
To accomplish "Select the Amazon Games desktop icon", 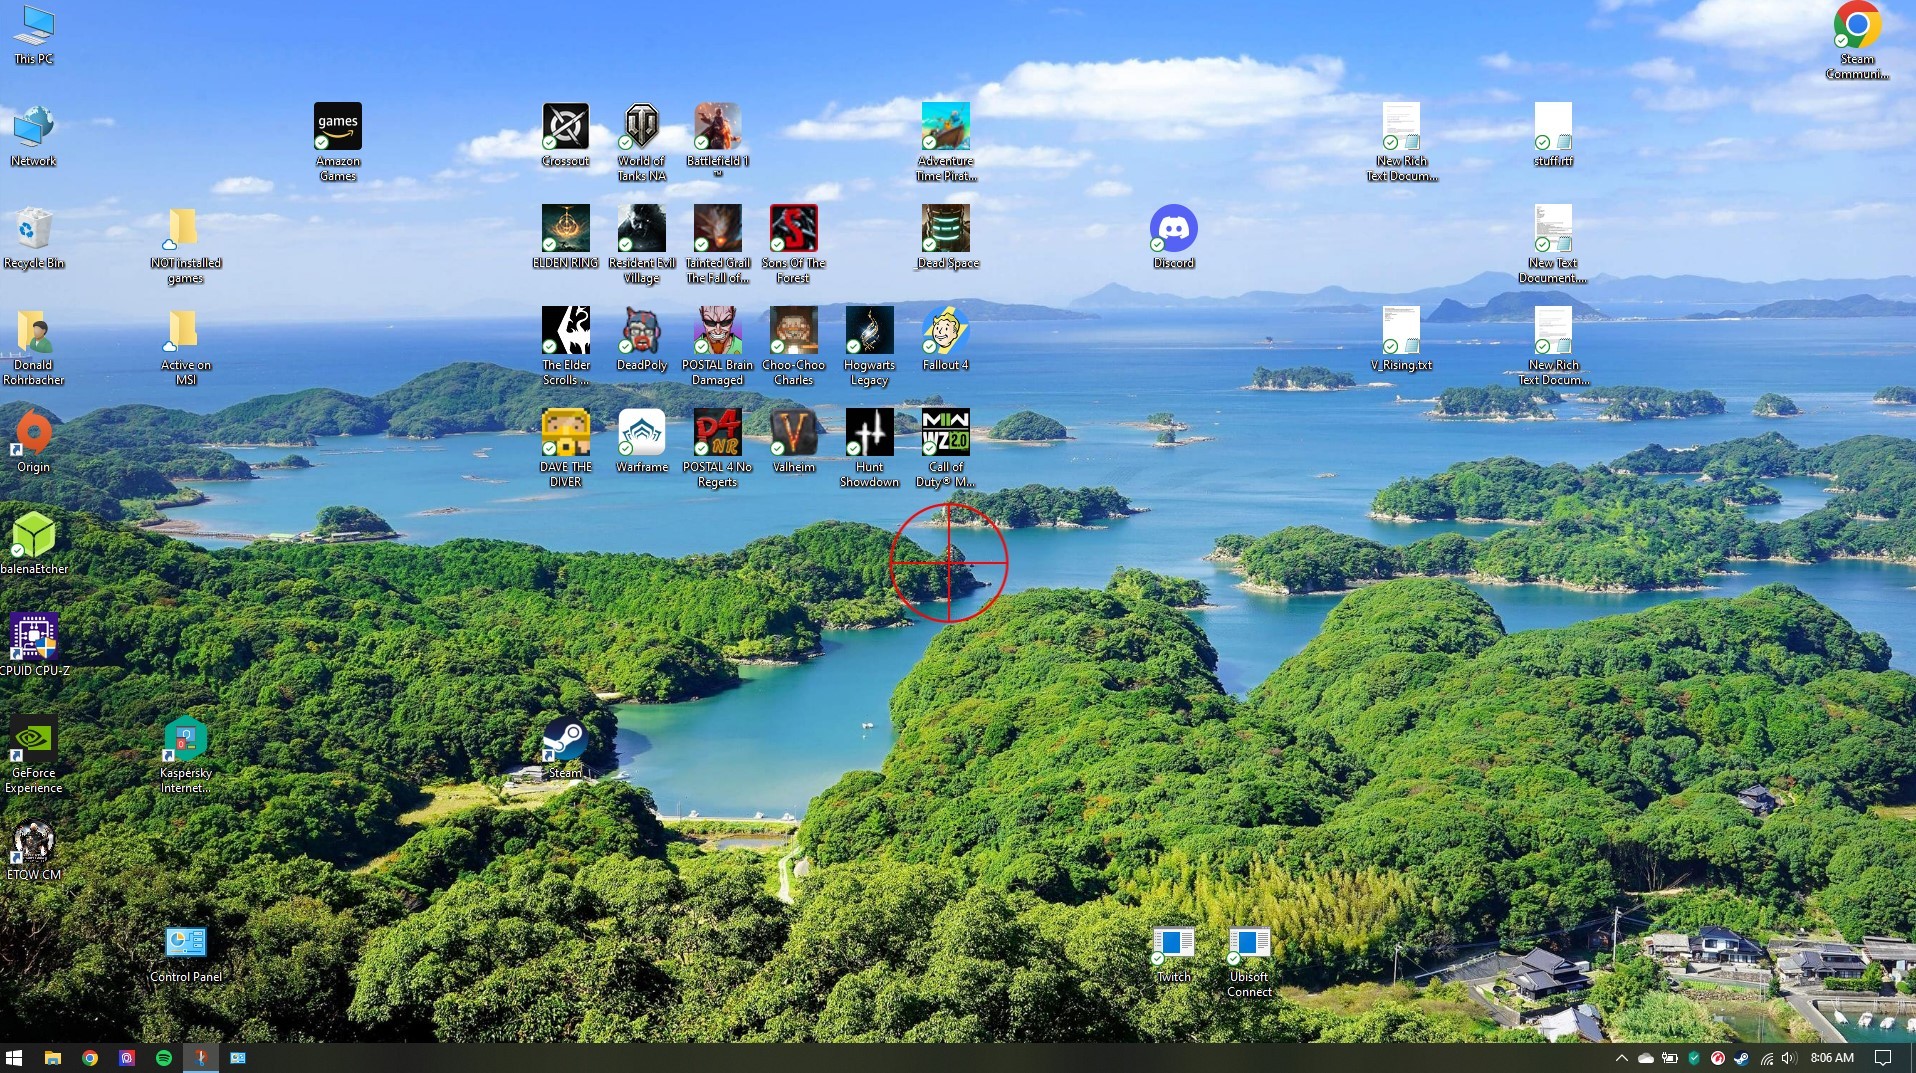I will point(337,127).
